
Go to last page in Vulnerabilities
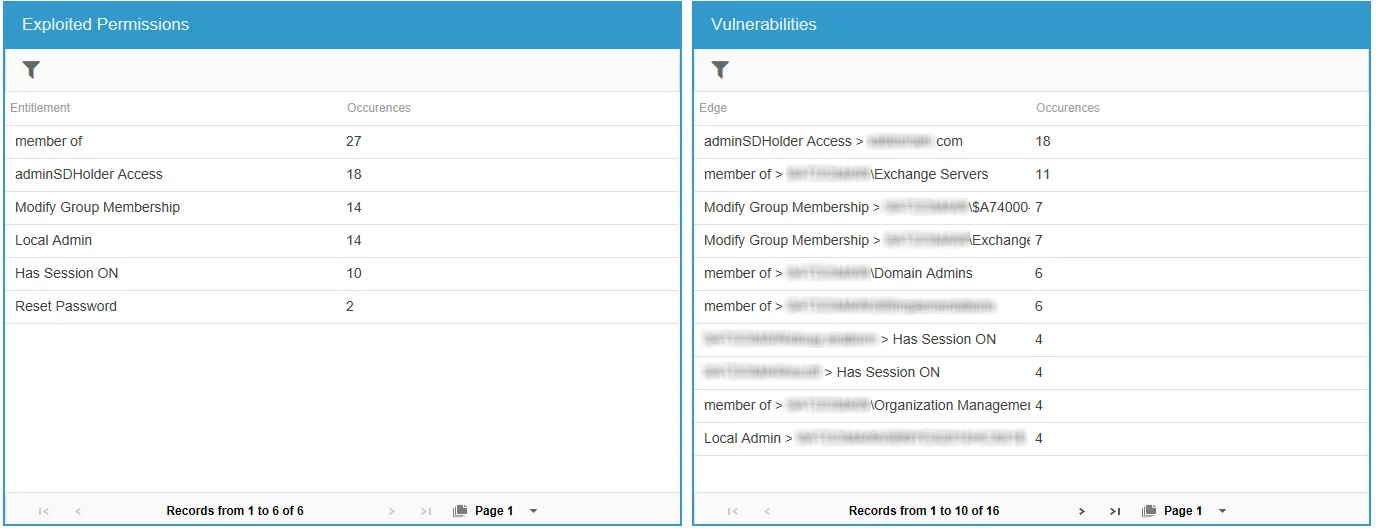(x=1115, y=511)
